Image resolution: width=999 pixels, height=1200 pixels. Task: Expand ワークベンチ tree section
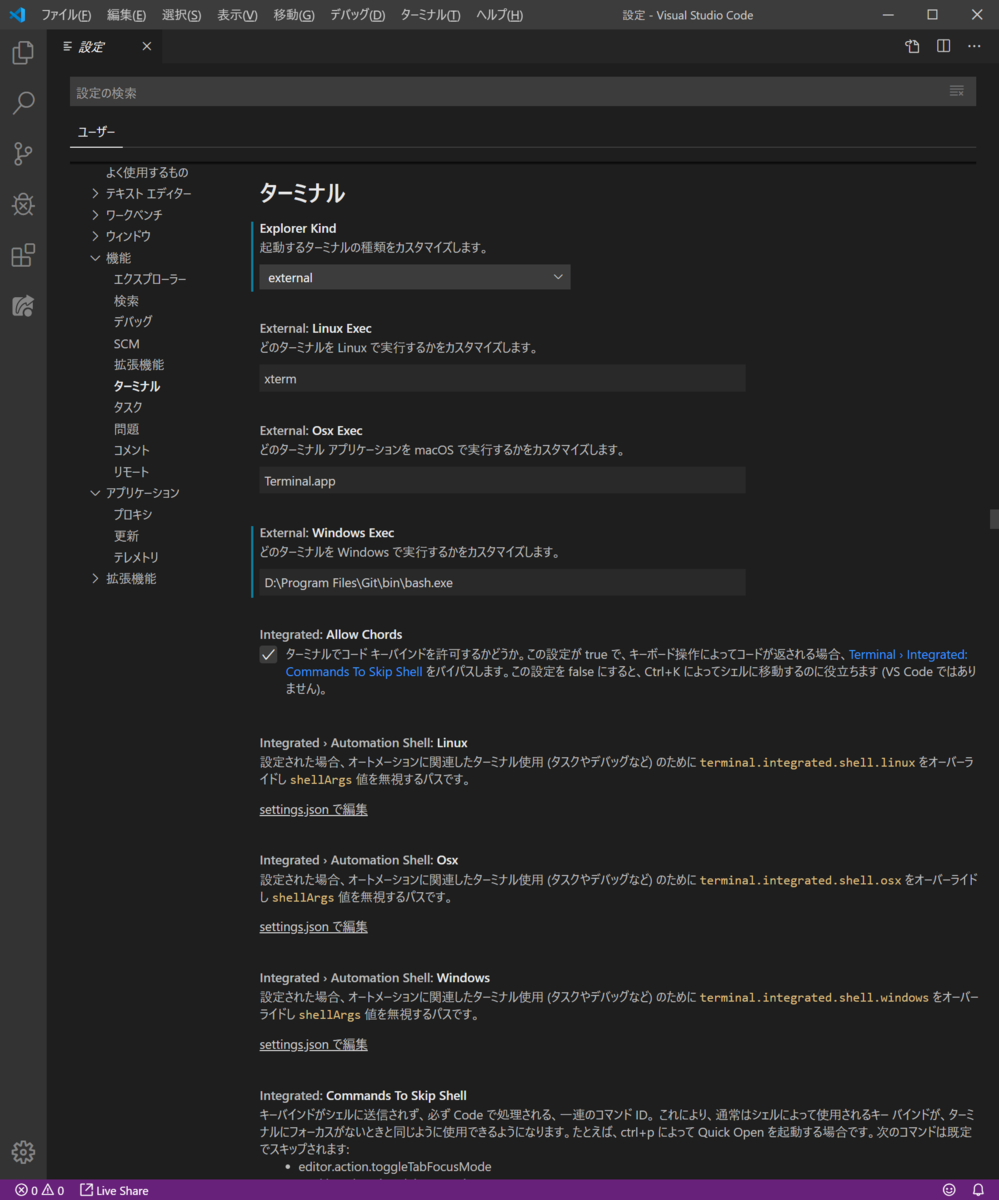[x=96, y=215]
